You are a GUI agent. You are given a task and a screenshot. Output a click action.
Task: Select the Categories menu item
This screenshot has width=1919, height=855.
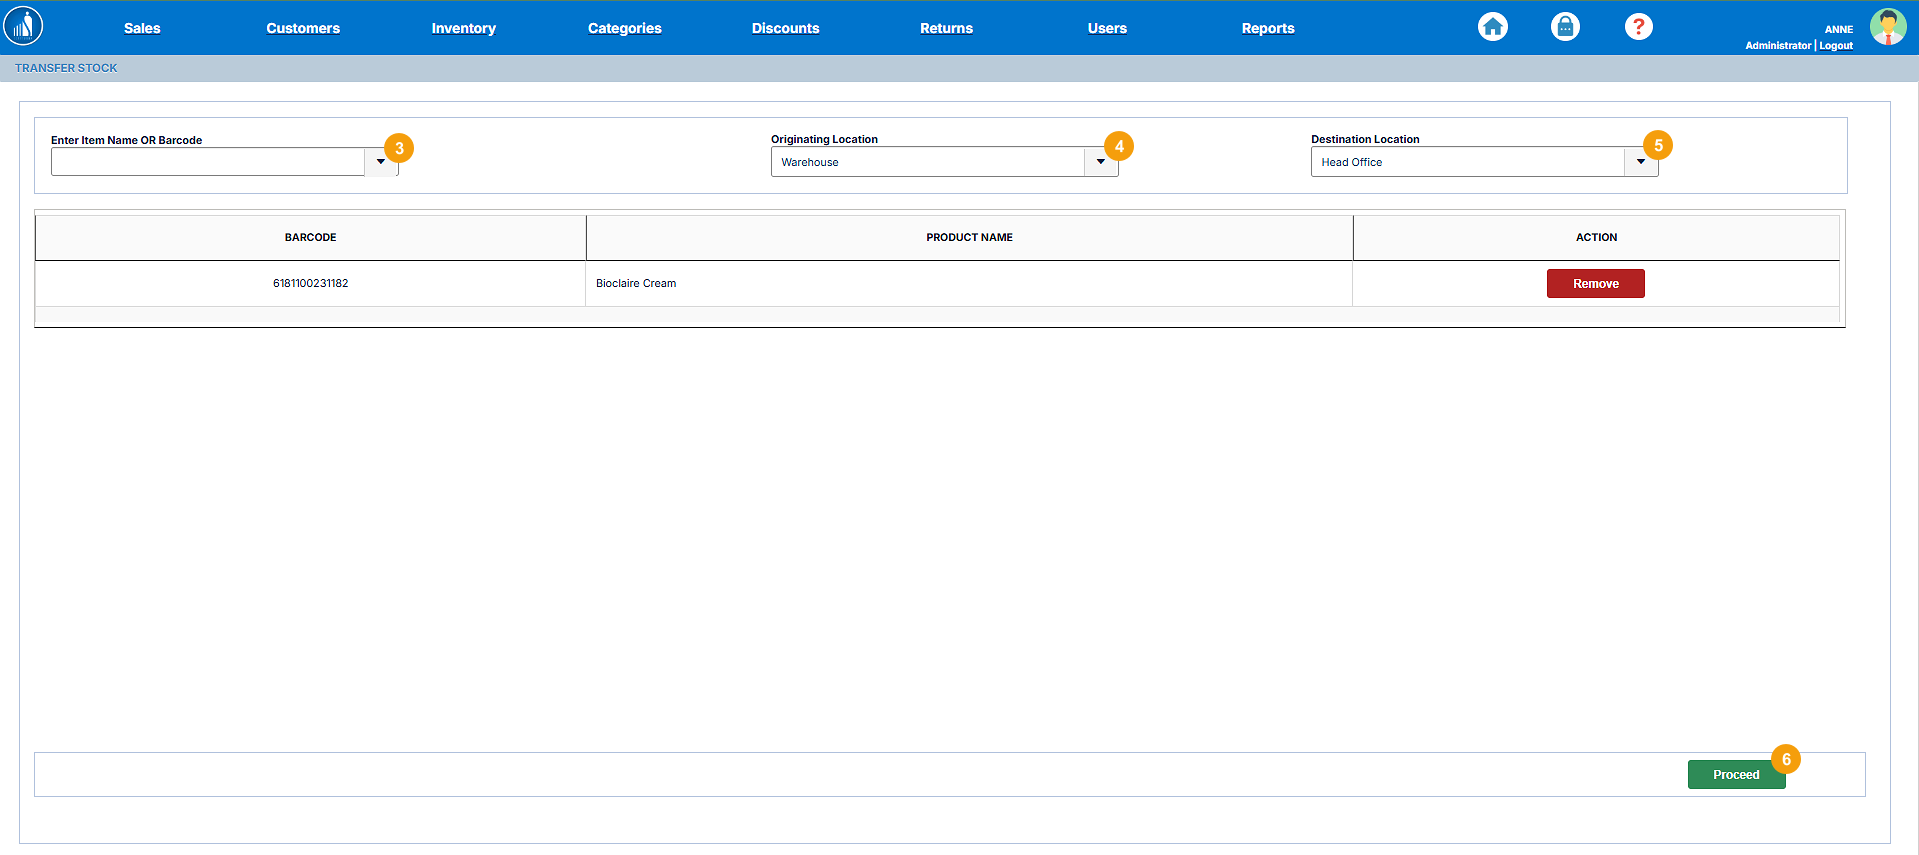(625, 28)
